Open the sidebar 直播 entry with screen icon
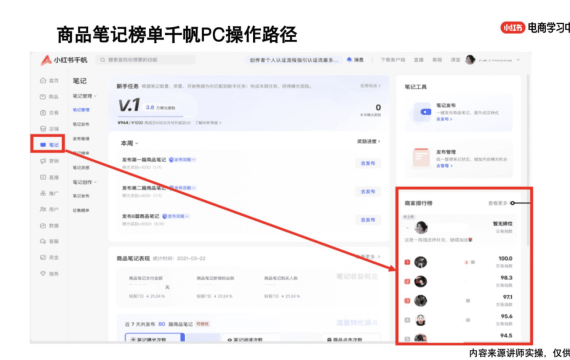The height and width of the screenshot is (360, 570). point(49,177)
